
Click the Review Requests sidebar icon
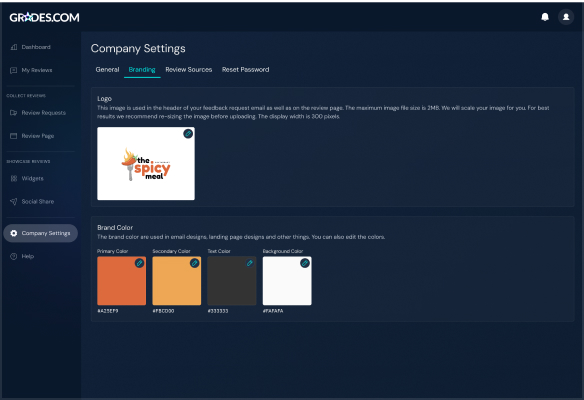pyautogui.click(x=14, y=112)
